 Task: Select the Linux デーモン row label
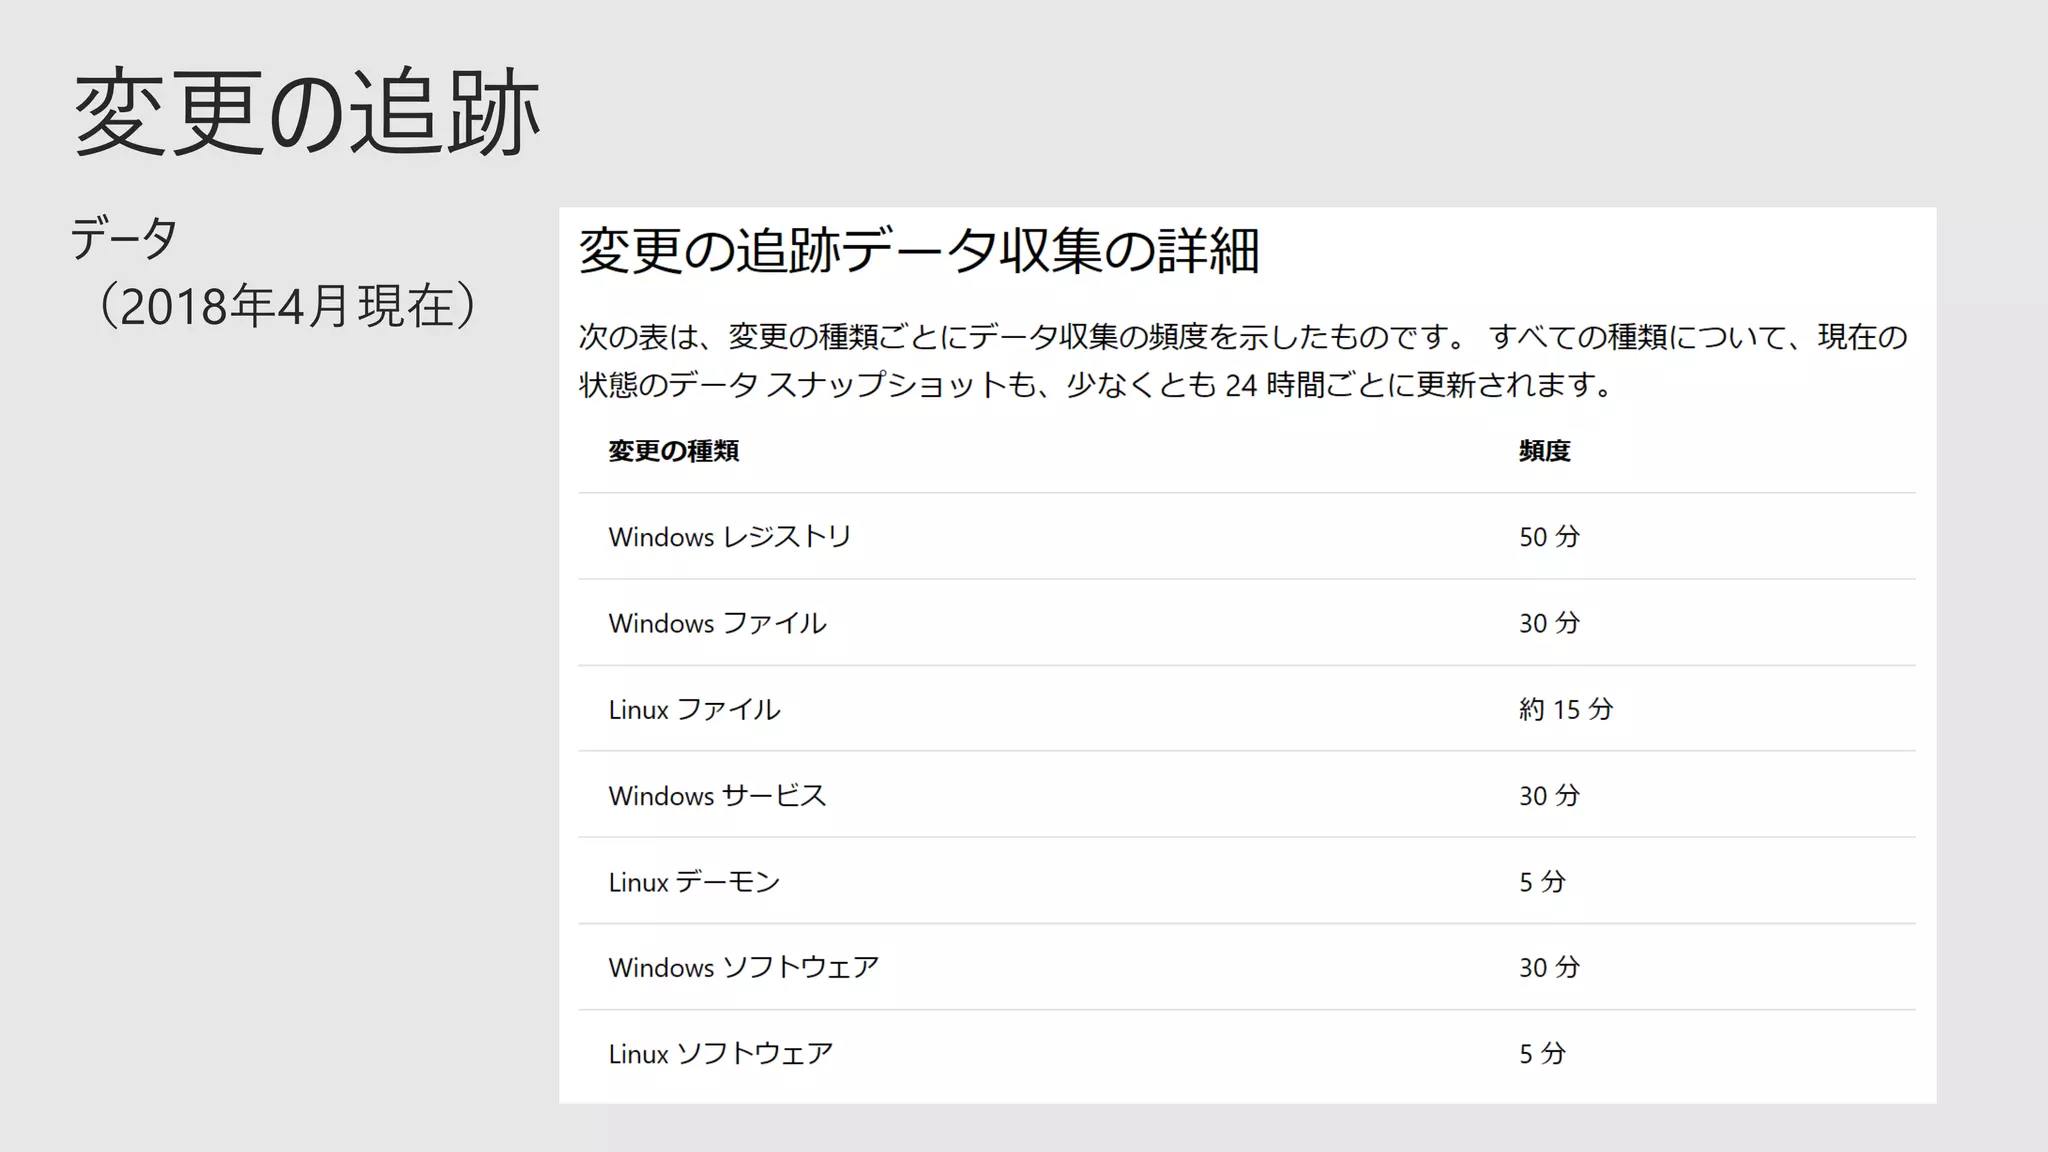click(694, 882)
